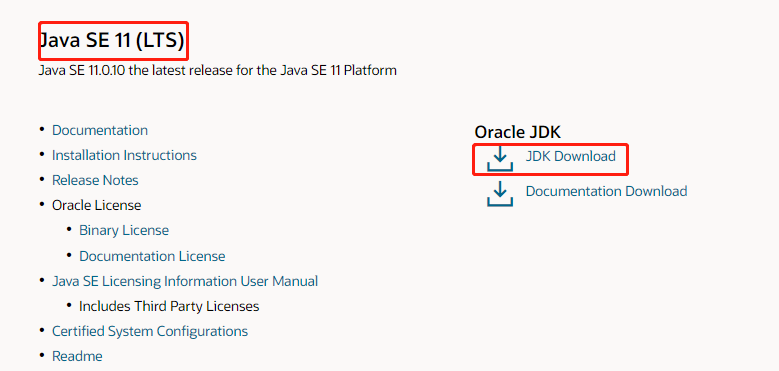Select the Java SE 11 (LTS) heading
This screenshot has width=779, height=371.
click(x=113, y=41)
